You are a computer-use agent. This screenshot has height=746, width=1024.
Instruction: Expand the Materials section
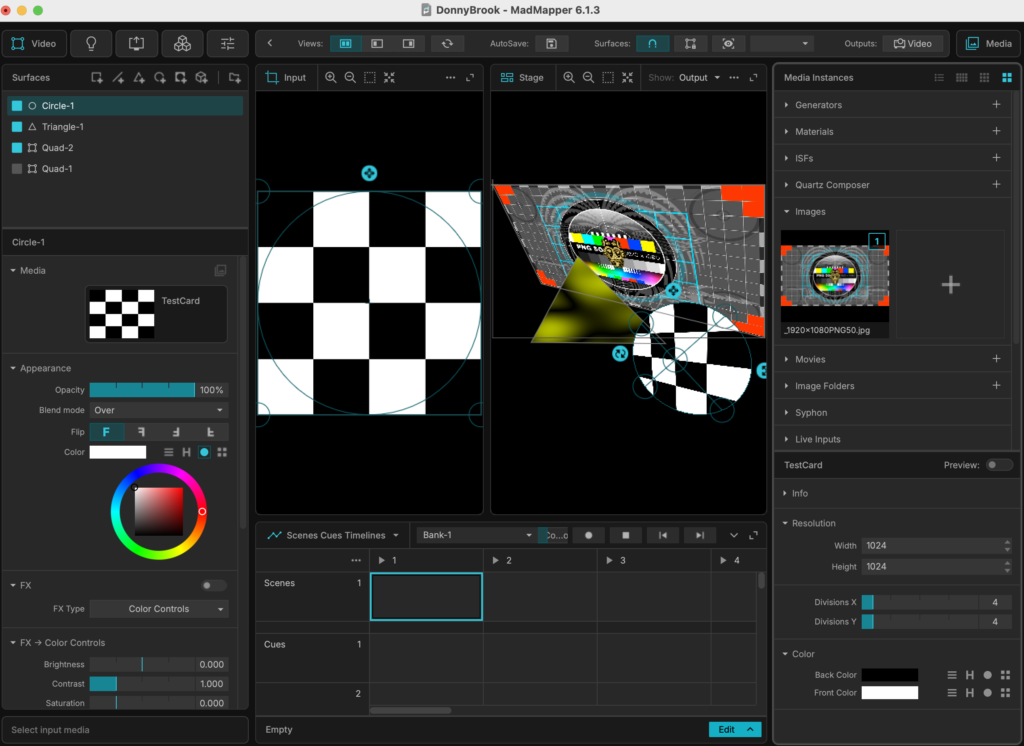click(786, 132)
